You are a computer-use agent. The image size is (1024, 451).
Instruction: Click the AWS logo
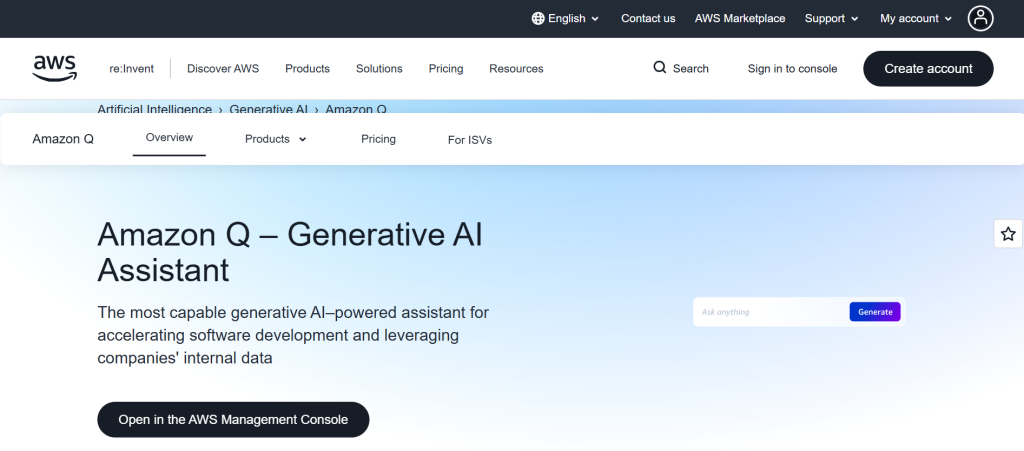pos(55,69)
